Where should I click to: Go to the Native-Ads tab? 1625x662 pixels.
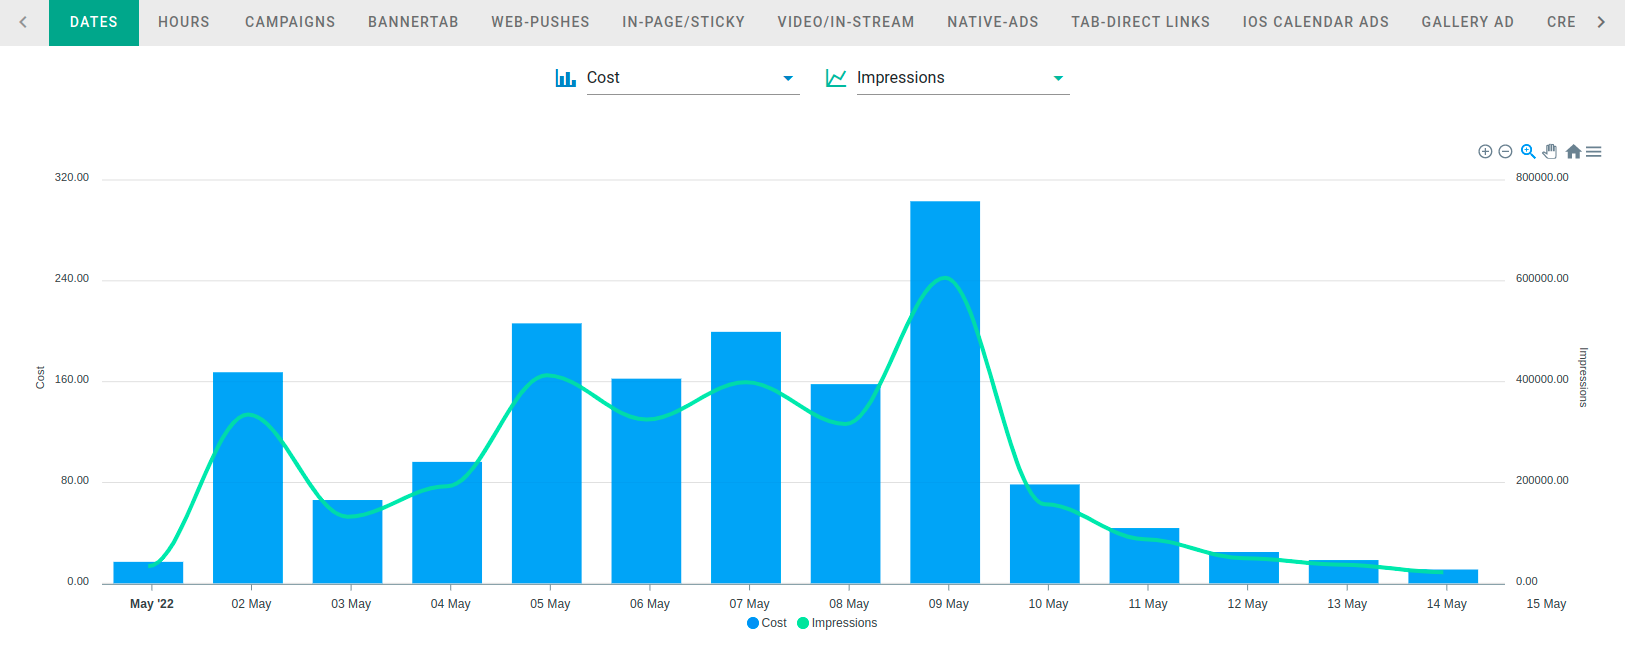pos(993,22)
